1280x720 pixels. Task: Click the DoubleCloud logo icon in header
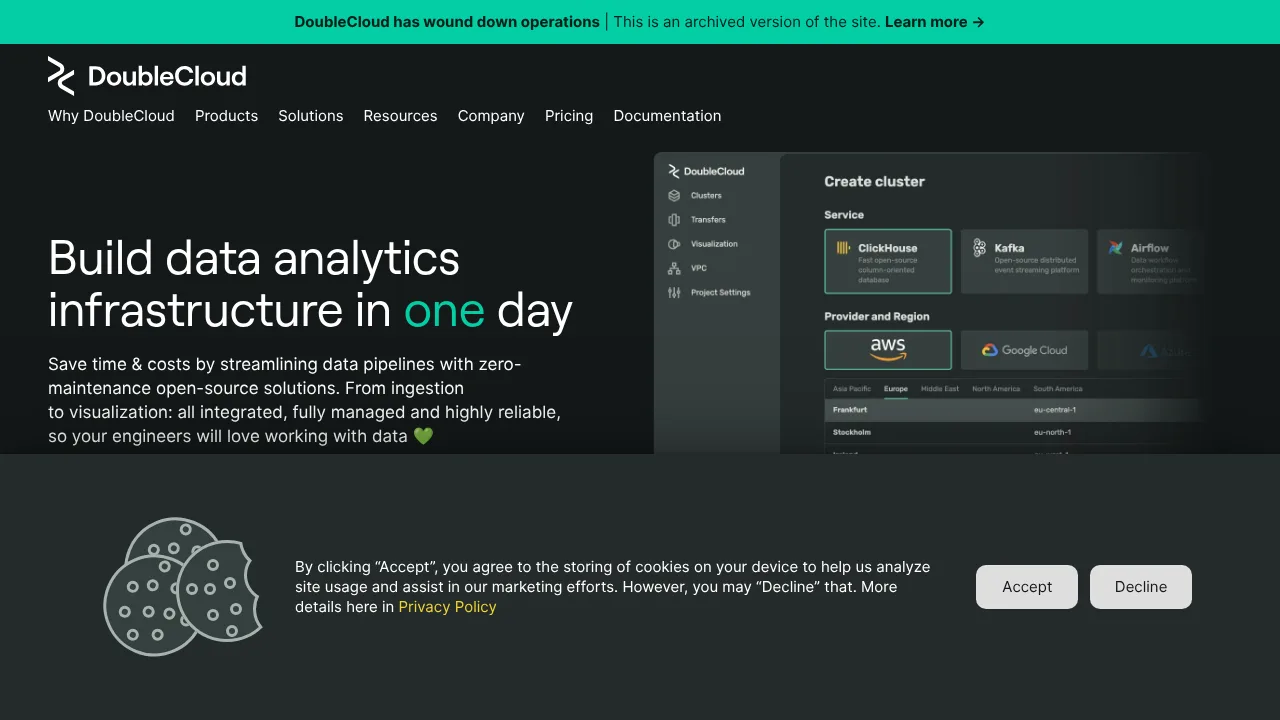(61, 76)
